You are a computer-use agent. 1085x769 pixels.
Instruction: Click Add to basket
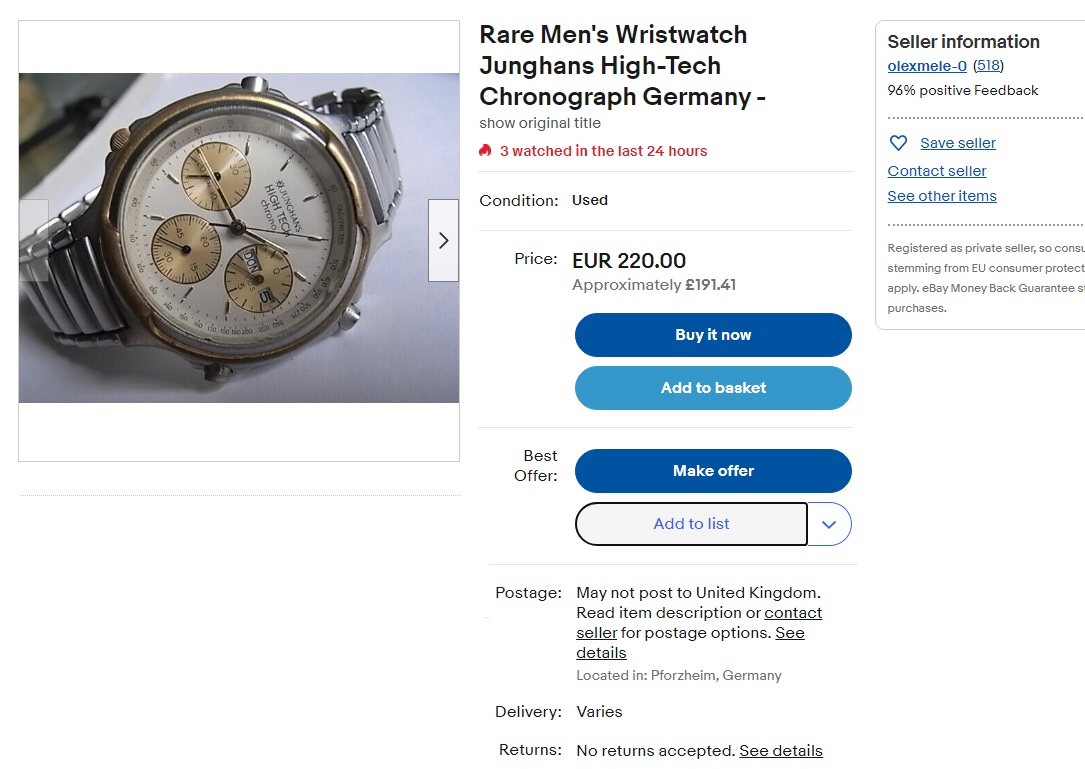pos(712,387)
